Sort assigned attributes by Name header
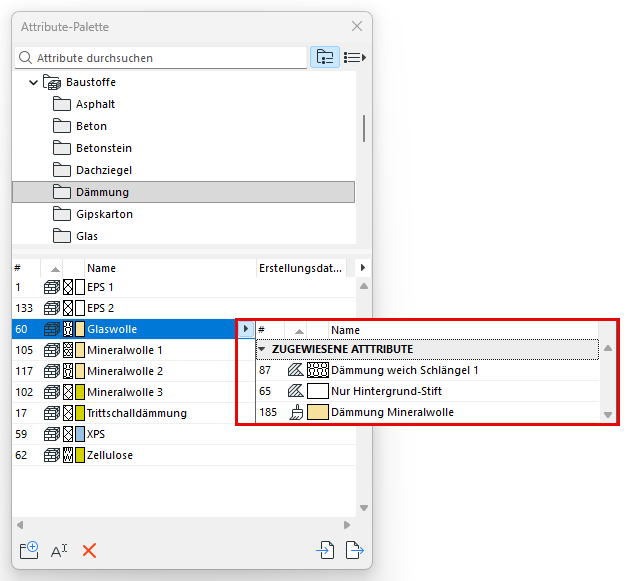 coord(464,330)
